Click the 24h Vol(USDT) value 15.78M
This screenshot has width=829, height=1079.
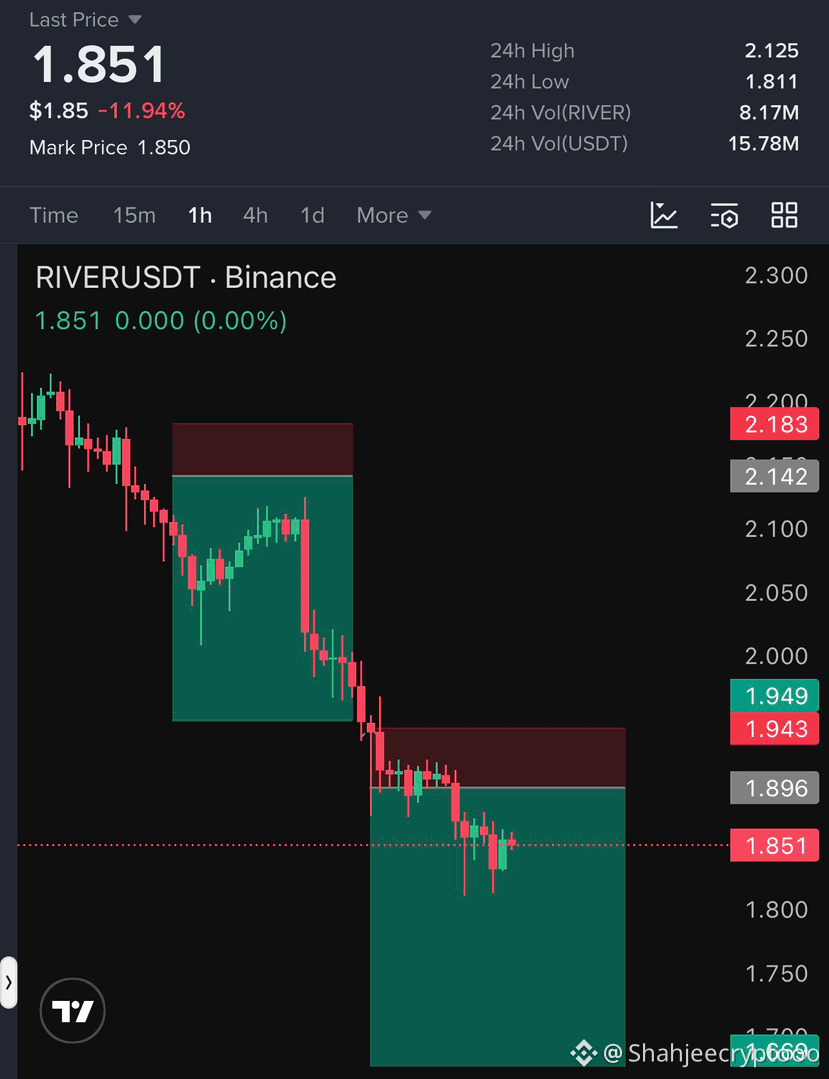tap(764, 143)
